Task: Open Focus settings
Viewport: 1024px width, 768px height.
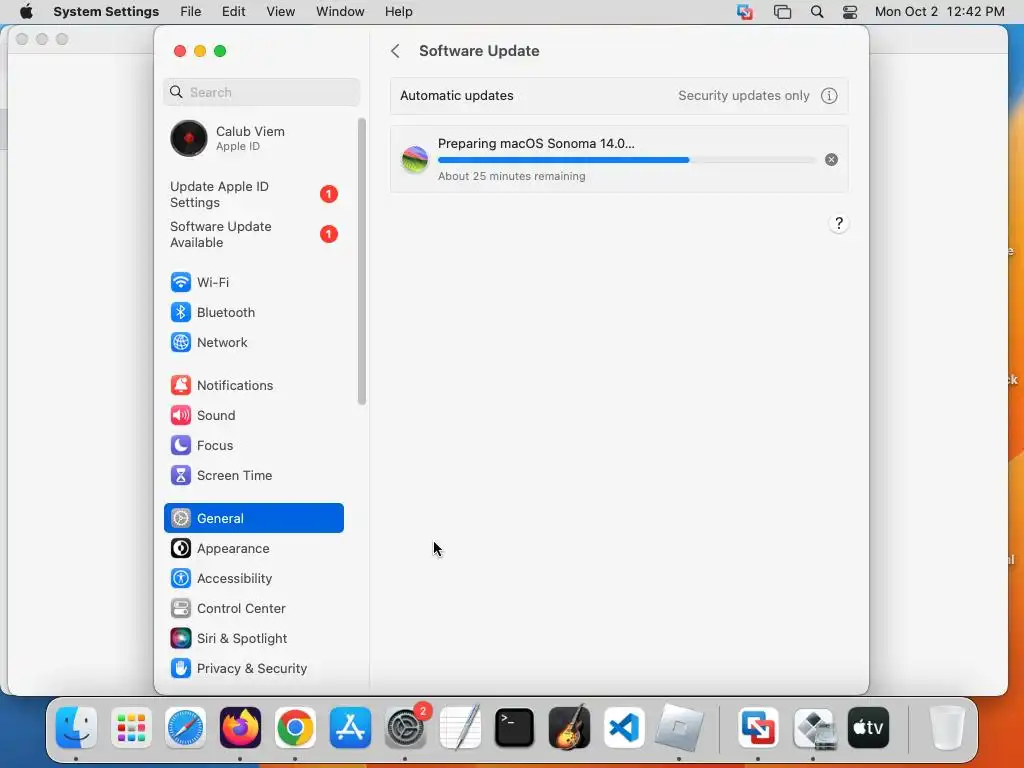Action: click(253, 445)
